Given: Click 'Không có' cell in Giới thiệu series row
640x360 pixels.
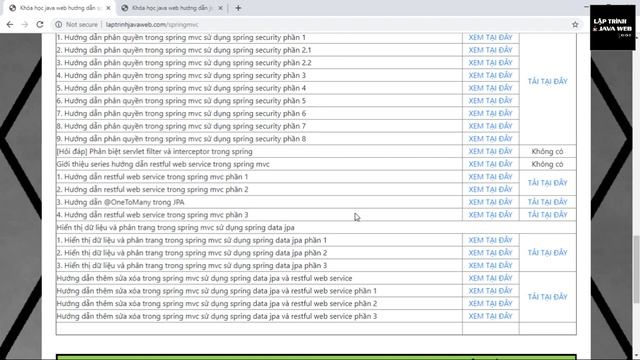Looking at the screenshot, I should tap(547, 164).
